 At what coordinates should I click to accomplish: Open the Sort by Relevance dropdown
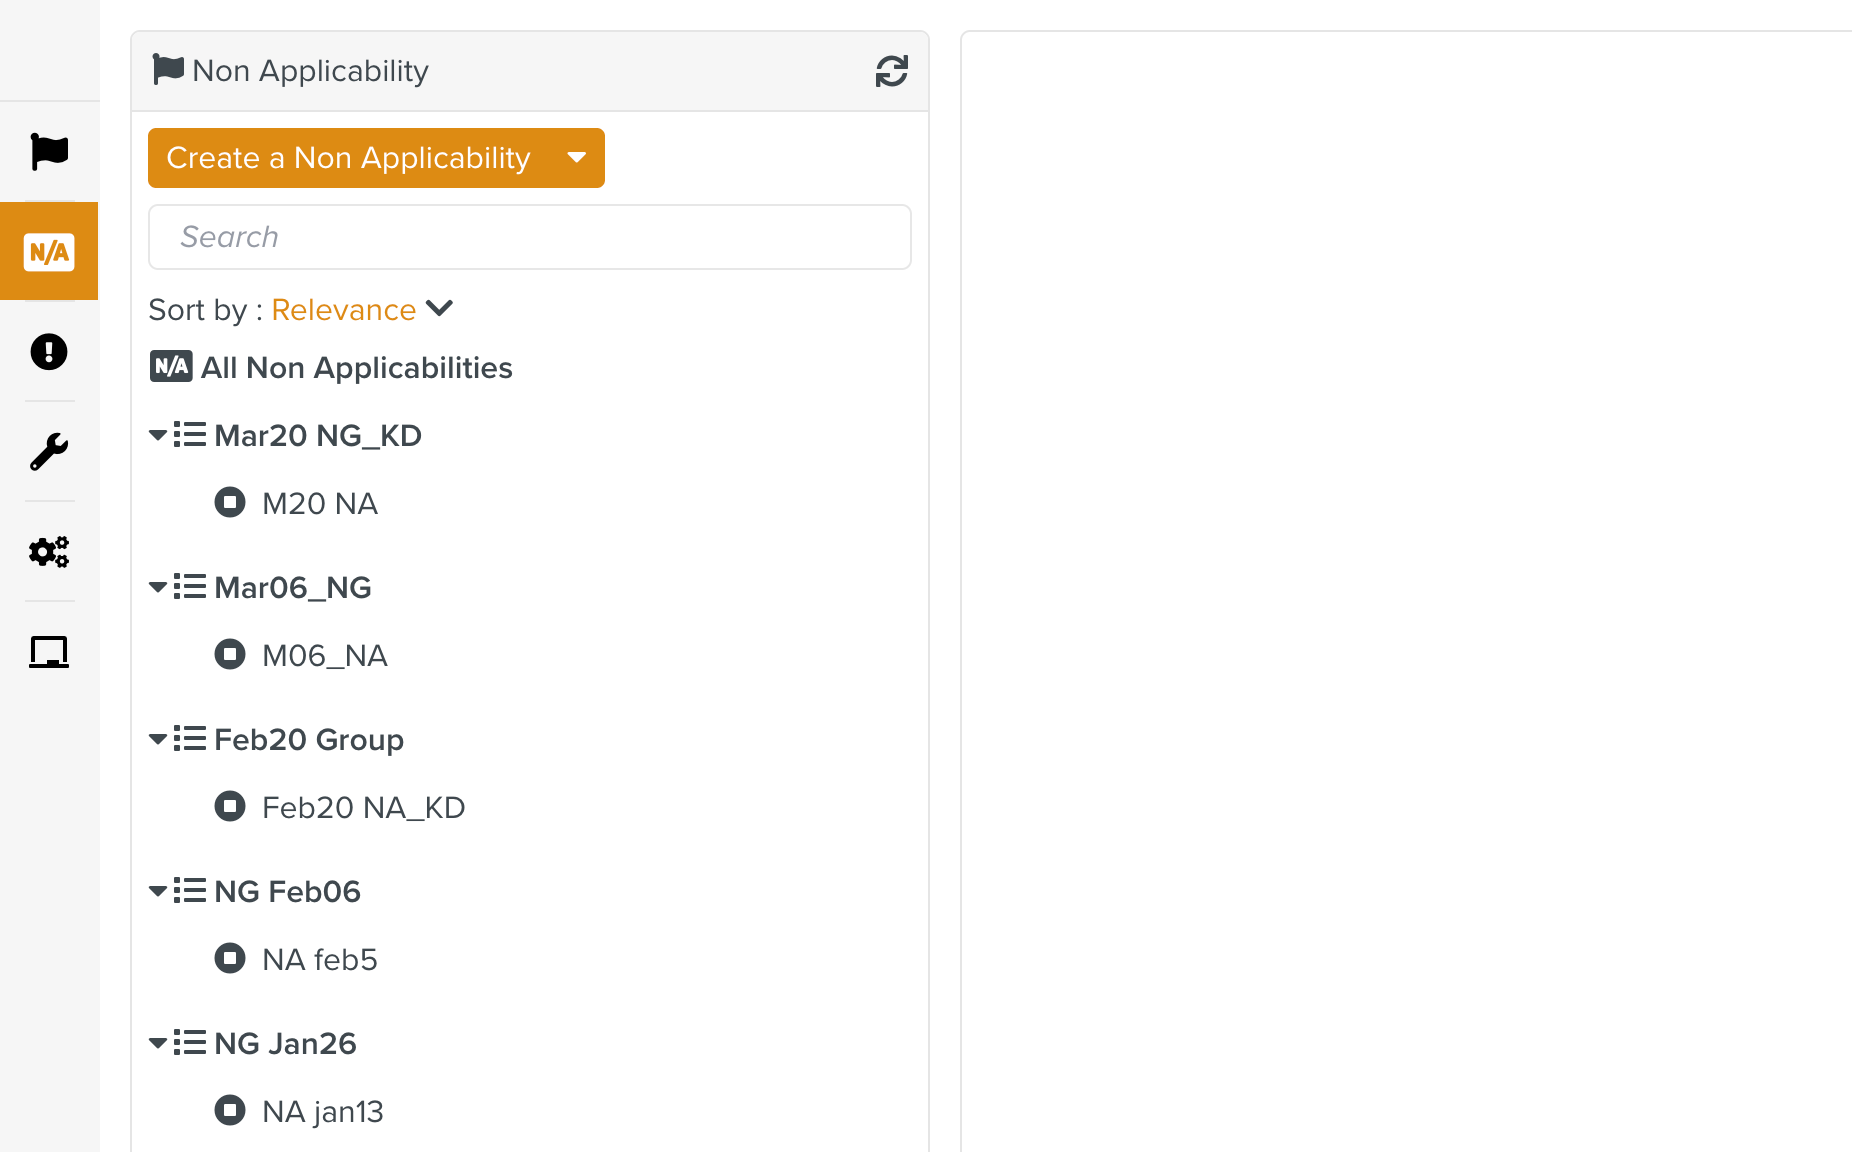tap(361, 310)
